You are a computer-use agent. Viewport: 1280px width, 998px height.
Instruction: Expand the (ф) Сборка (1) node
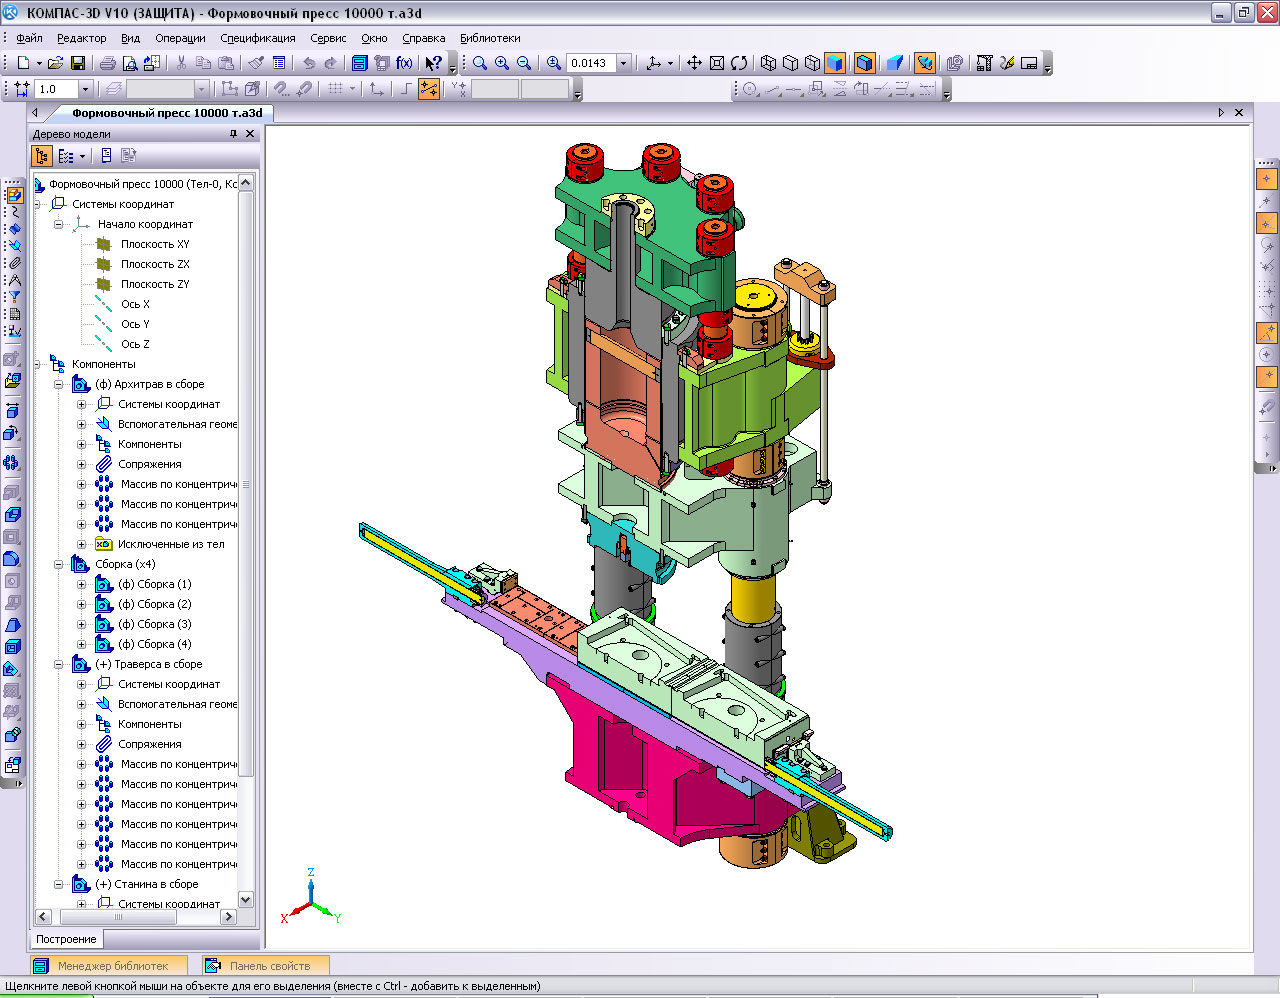(x=82, y=584)
